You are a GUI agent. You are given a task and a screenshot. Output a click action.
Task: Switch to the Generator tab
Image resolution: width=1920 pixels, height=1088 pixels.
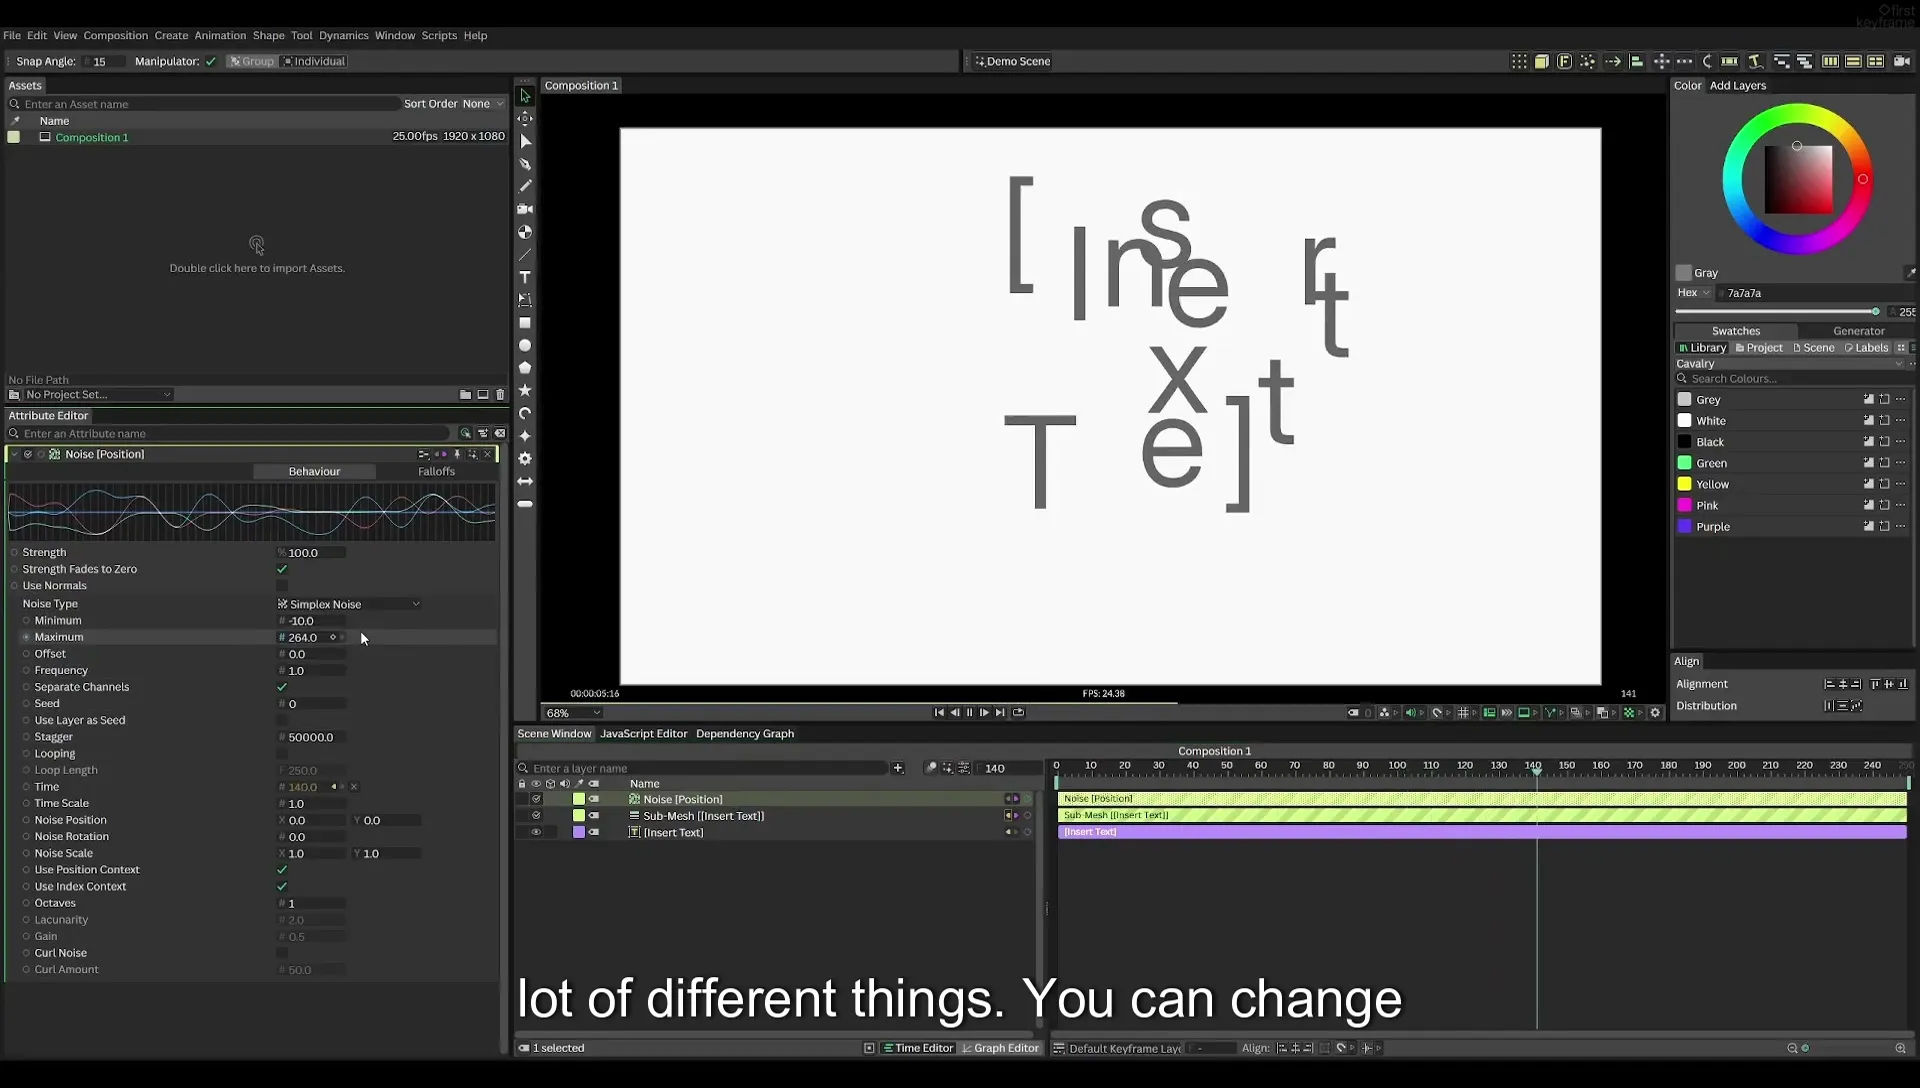coord(1858,331)
